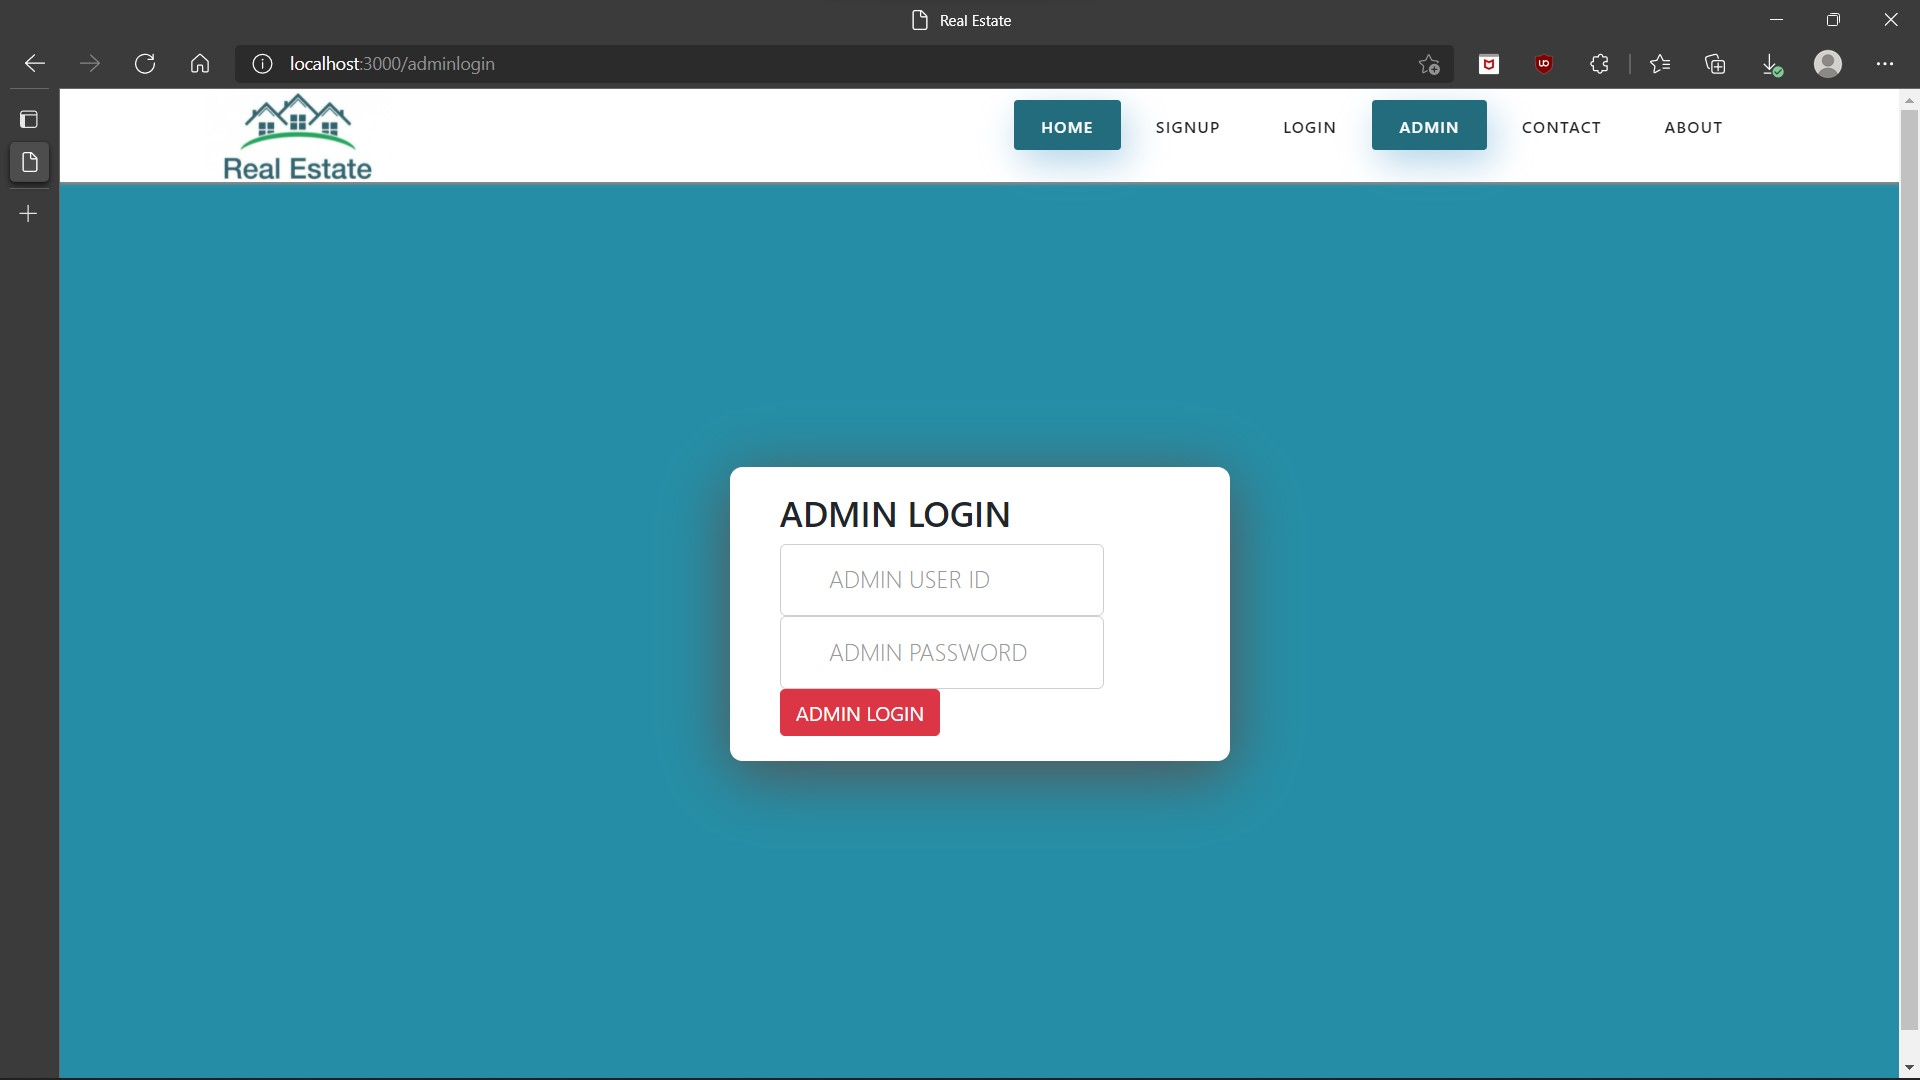
Task: Open the uBlock Origin extension
Action: pos(1544,64)
